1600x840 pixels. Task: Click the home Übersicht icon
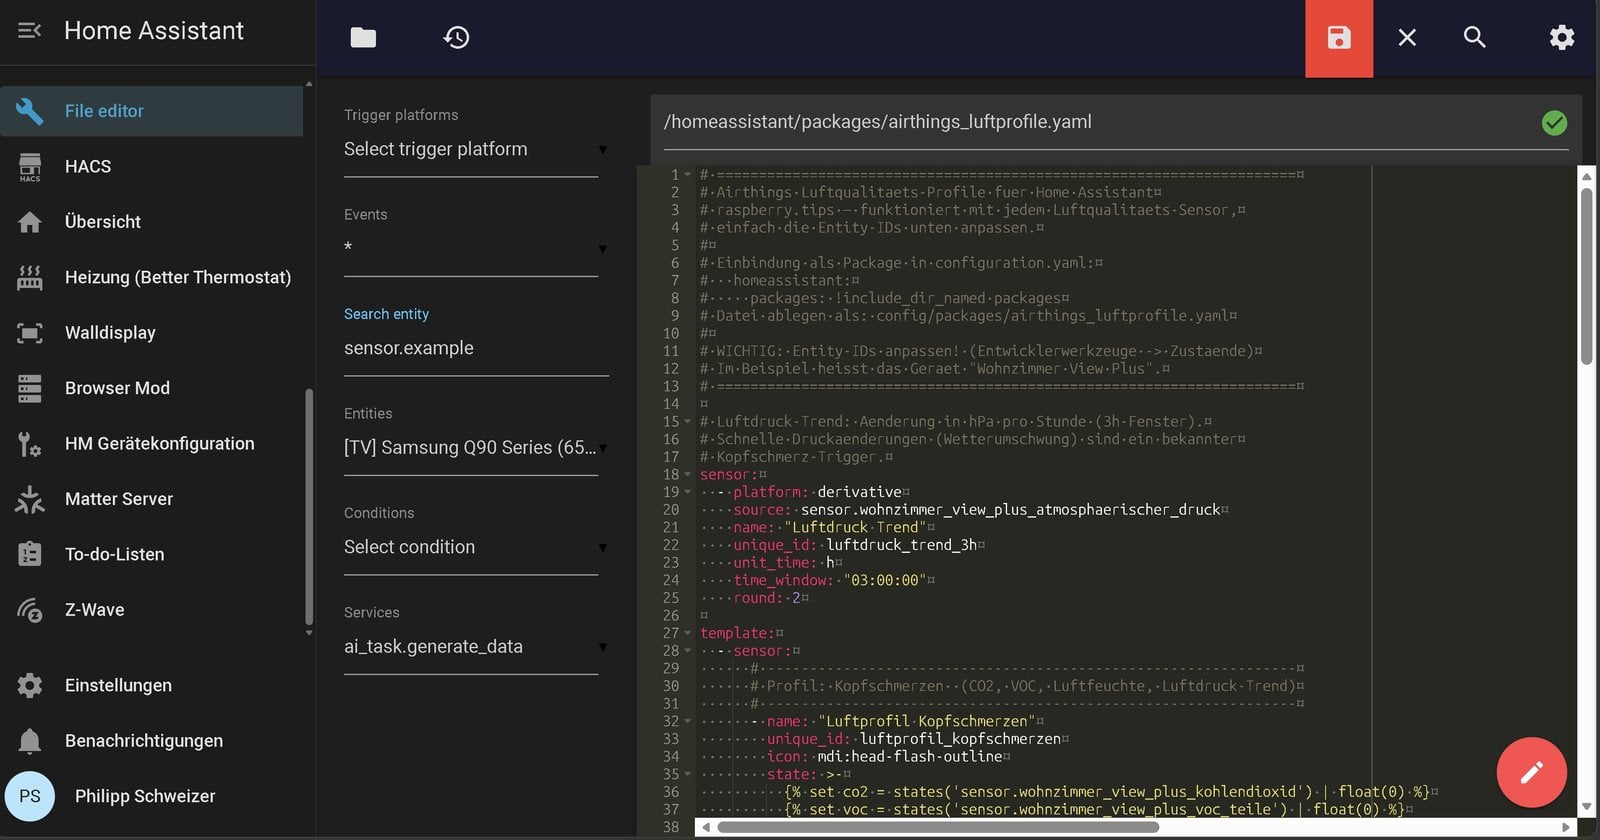[30, 222]
